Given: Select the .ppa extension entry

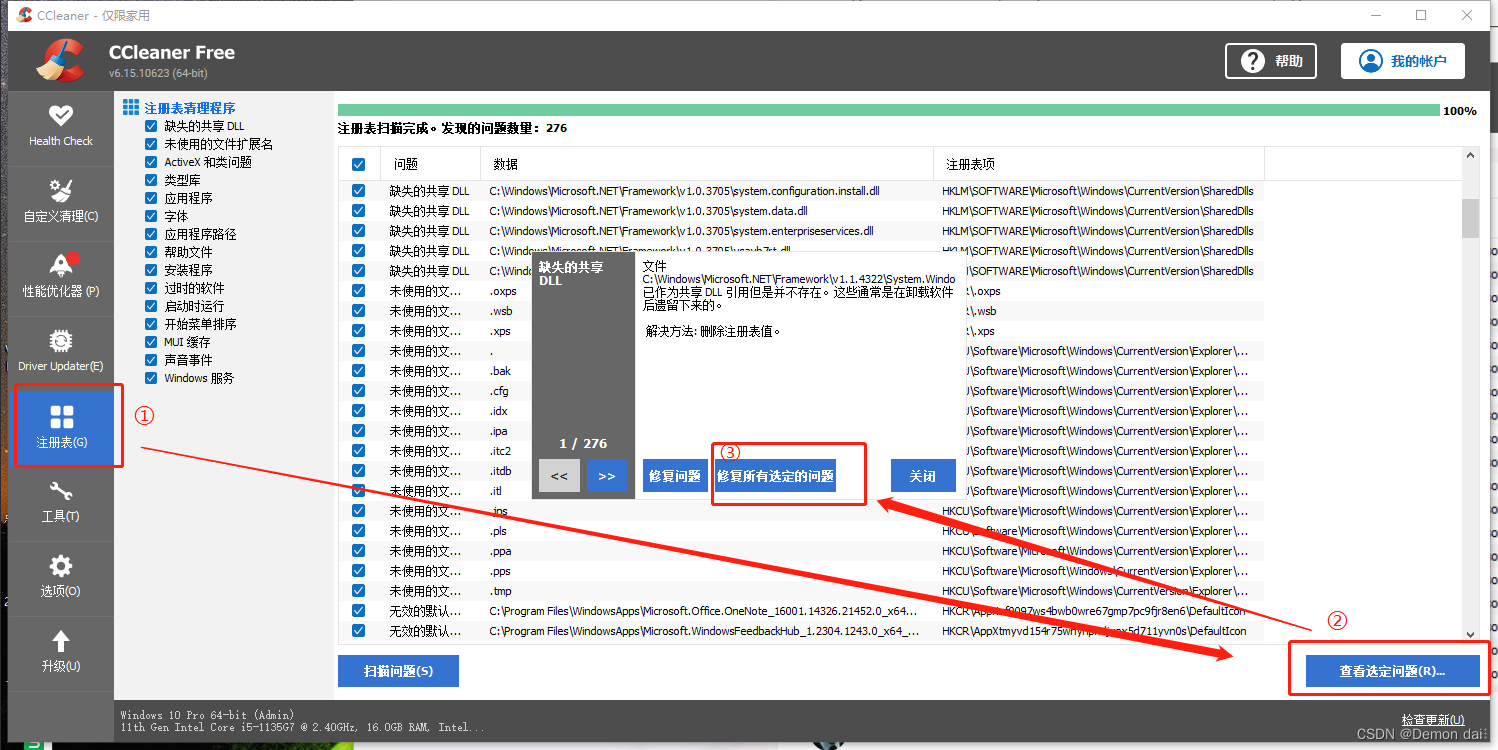Looking at the screenshot, I should pyautogui.click(x=500, y=551).
